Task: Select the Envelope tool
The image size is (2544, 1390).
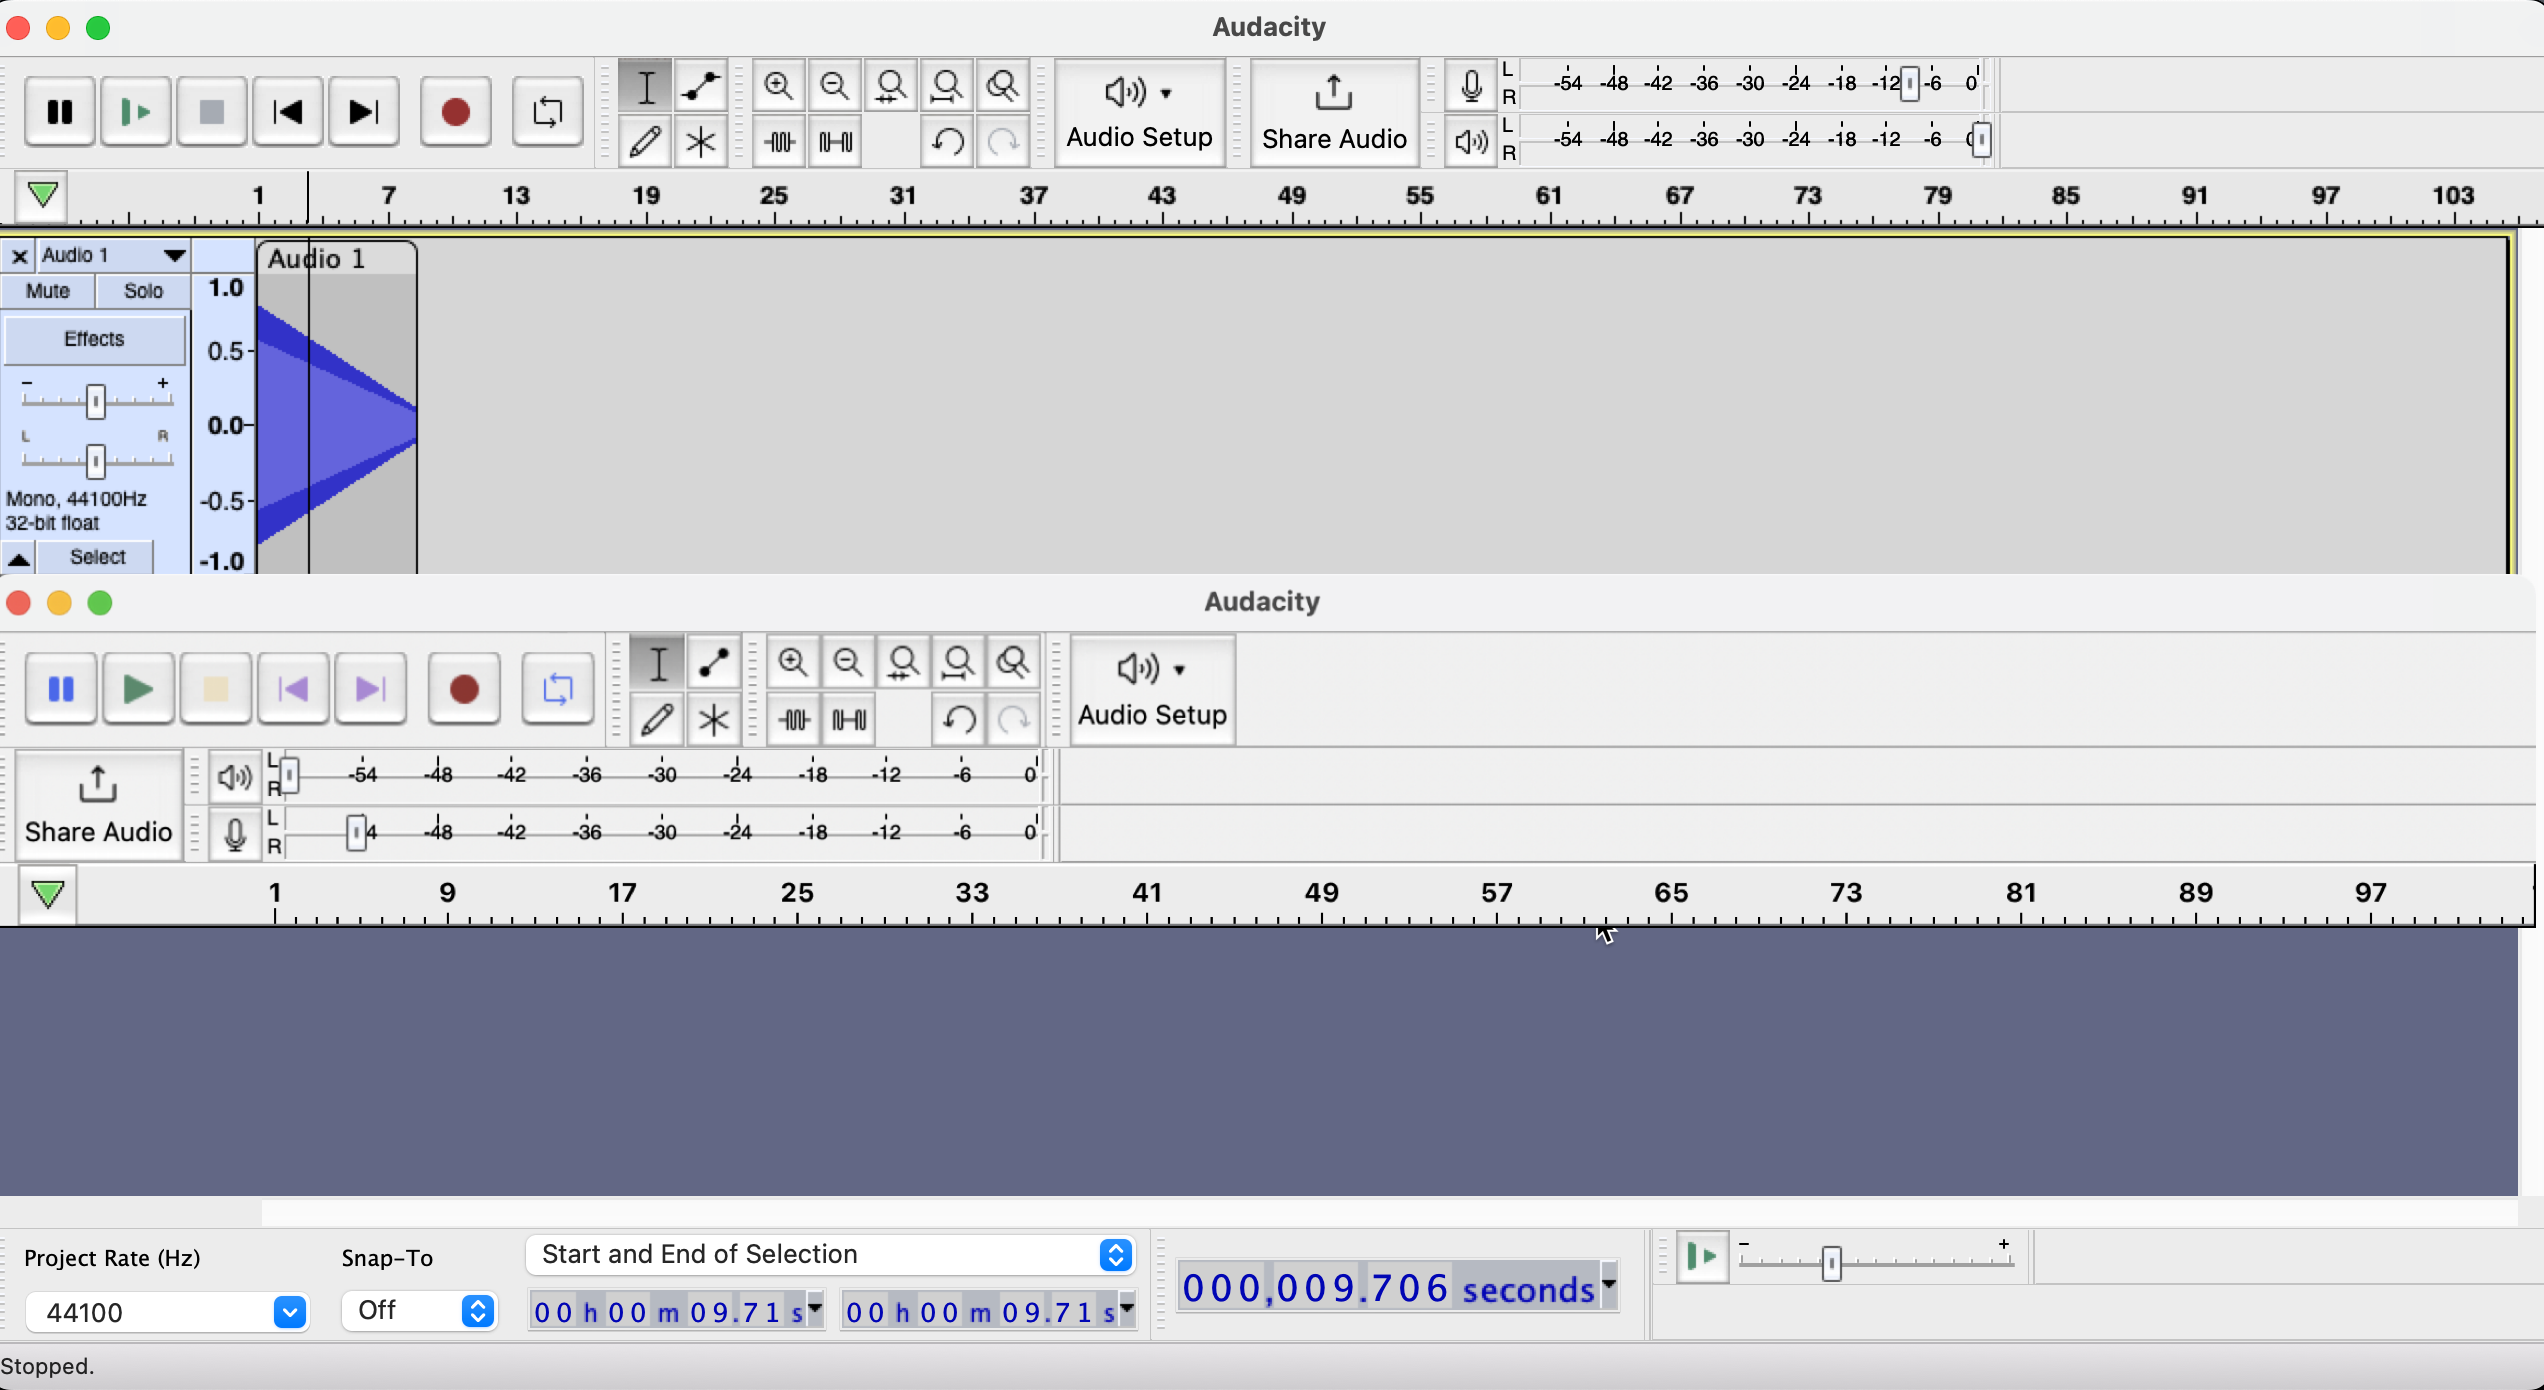Action: [700, 86]
